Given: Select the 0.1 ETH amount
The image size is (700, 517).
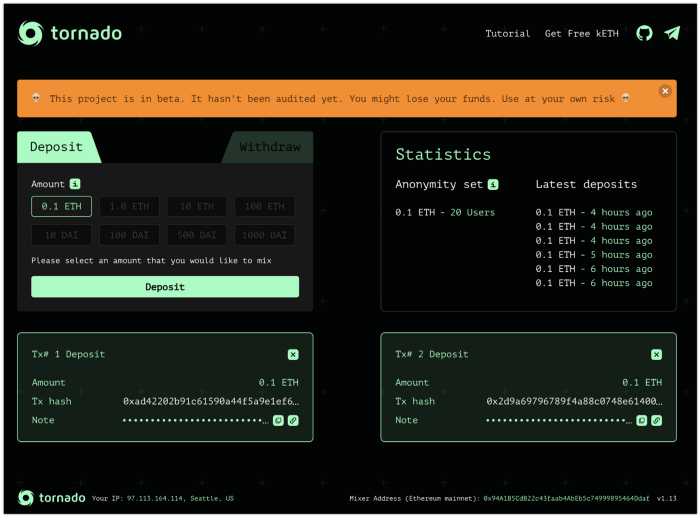Looking at the screenshot, I should pyautogui.click(x=62, y=206).
